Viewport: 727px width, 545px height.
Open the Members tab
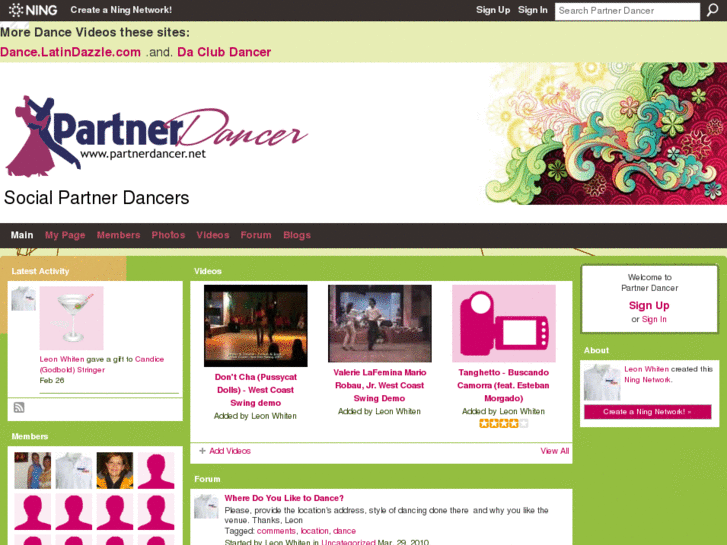(x=118, y=235)
